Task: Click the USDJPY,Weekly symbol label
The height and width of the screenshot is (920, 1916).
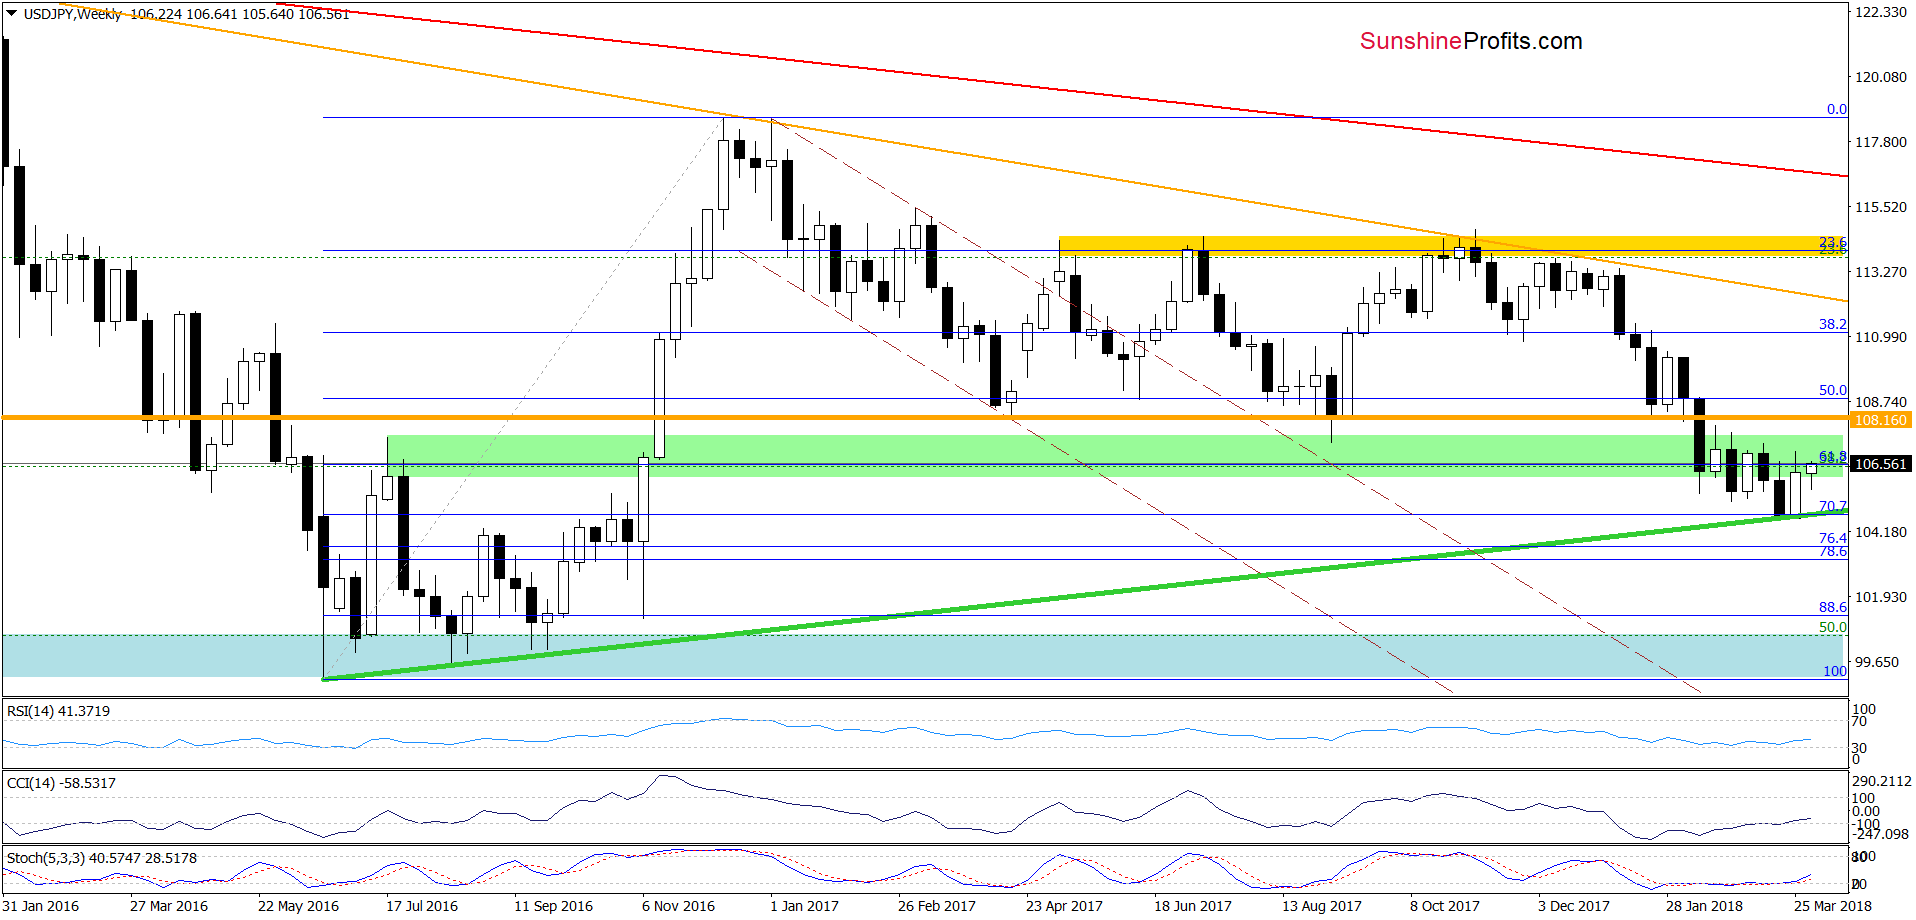Action: tap(73, 14)
